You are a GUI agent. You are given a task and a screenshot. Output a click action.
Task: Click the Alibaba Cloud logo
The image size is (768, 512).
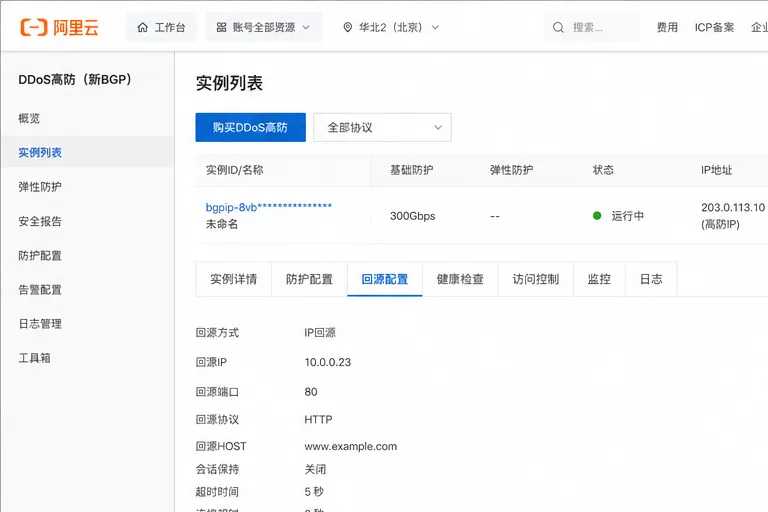click(x=59, y=27)
